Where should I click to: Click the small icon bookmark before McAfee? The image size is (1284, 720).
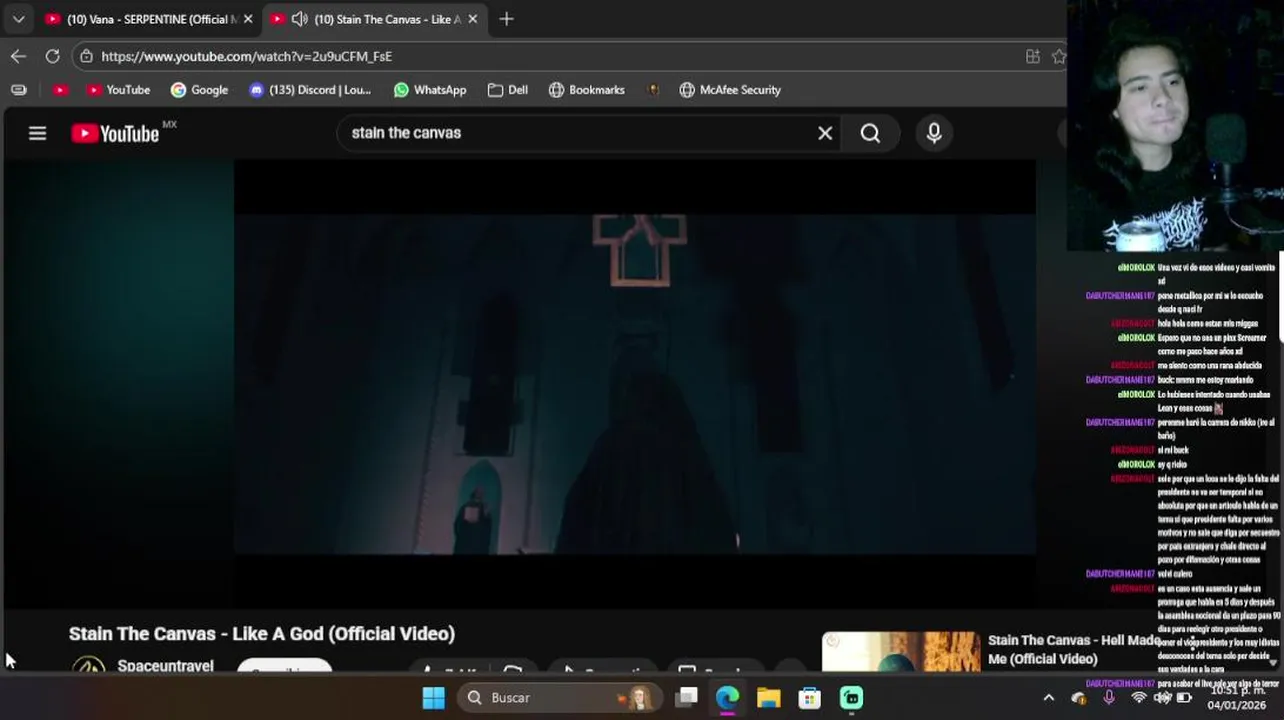pyautogui.click(x=653, y=90)
